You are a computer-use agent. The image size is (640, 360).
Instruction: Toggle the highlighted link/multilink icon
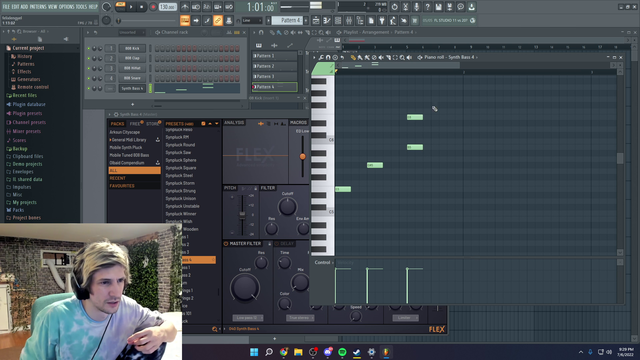(218, 20)
